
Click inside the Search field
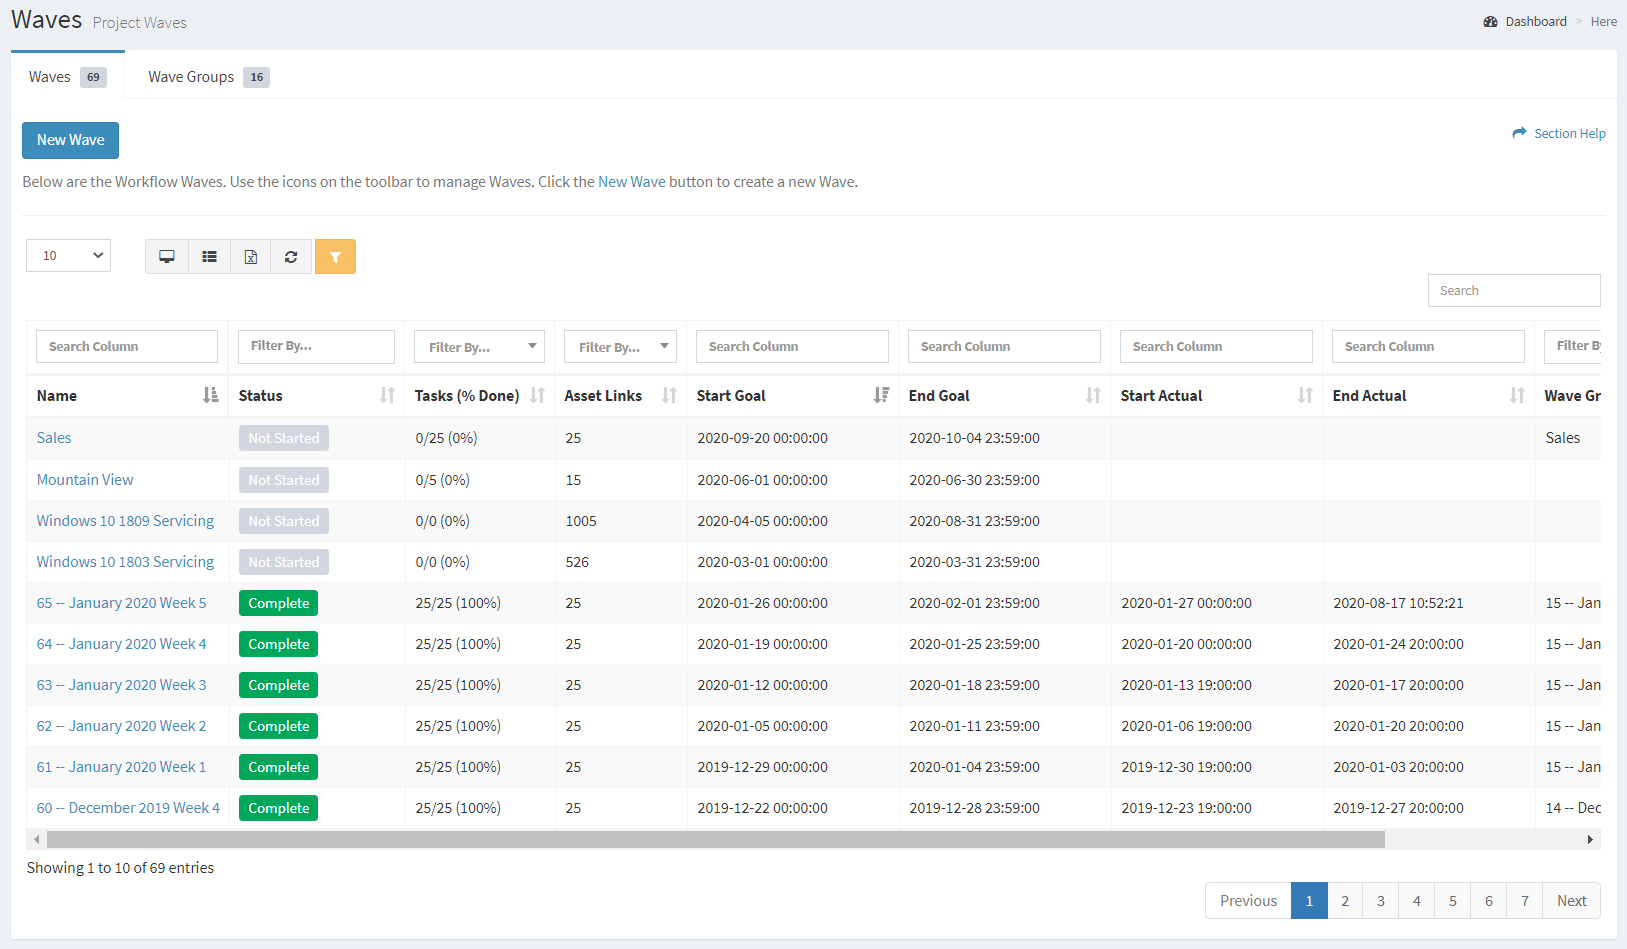1513,290
